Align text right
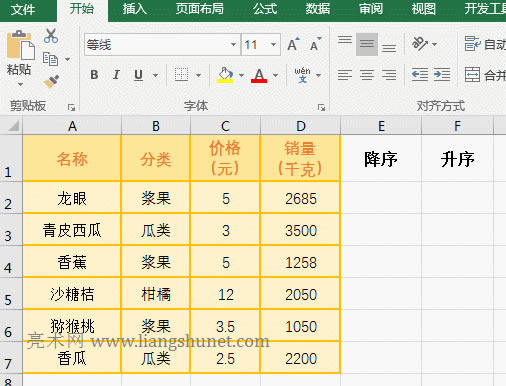506x386 pixels. [389, 75]
